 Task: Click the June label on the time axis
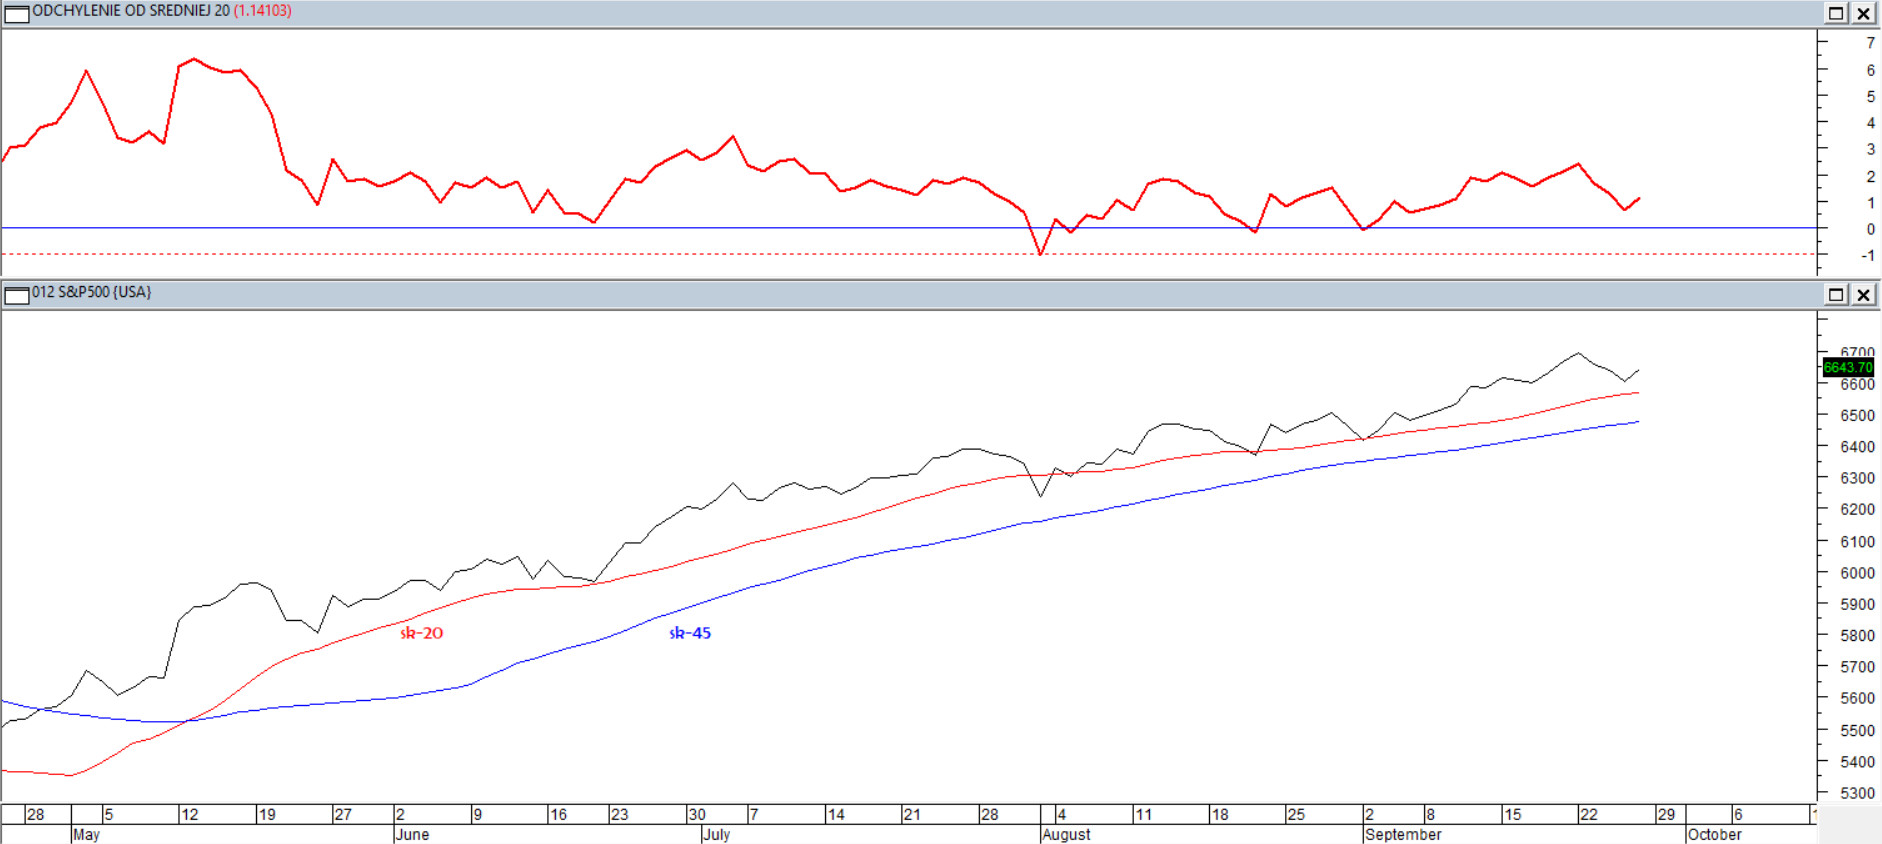click(412, 834)
